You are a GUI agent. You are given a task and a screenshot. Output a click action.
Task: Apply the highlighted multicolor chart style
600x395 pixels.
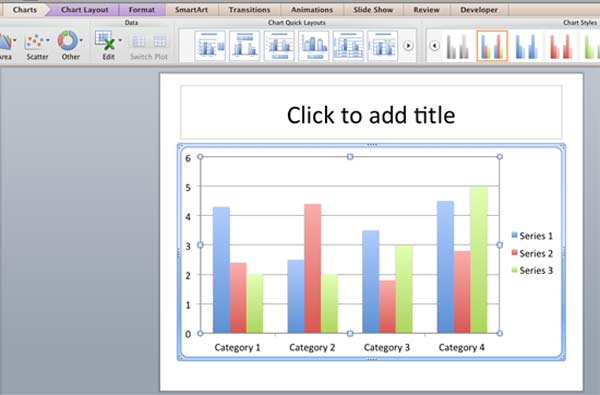coord(492,46)
